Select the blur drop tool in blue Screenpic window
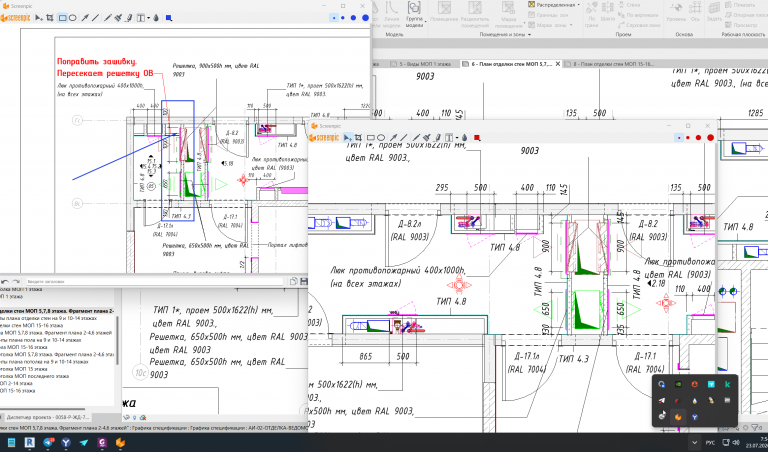Screen dimensions: 768x452 [156, 18]
